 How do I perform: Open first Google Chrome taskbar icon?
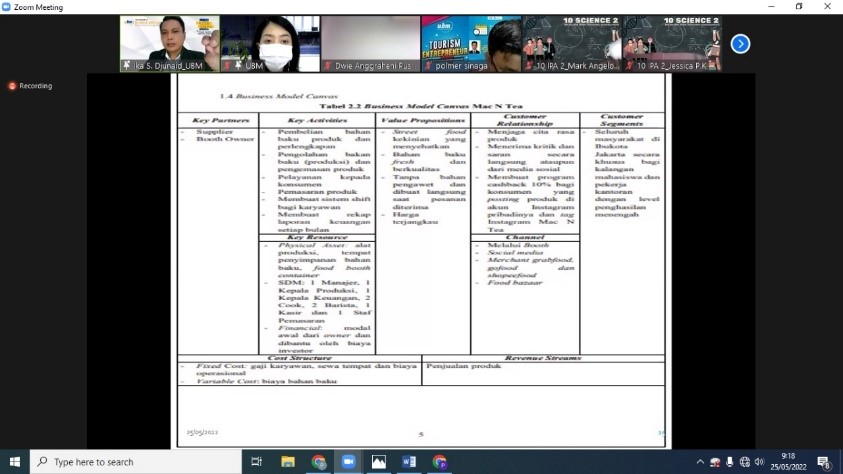pos(318,462)
